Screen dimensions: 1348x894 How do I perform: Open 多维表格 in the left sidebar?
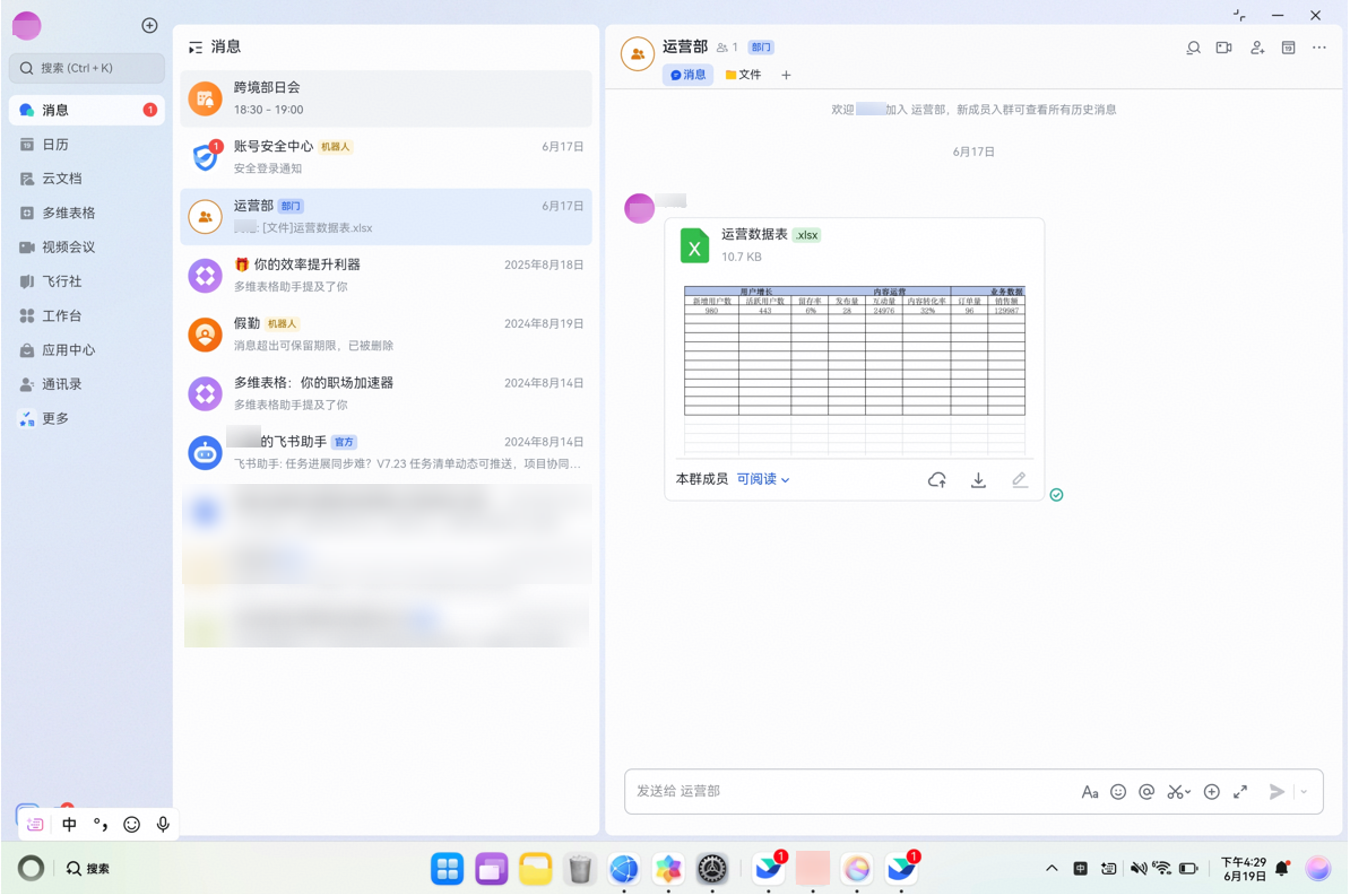point(87,213)
